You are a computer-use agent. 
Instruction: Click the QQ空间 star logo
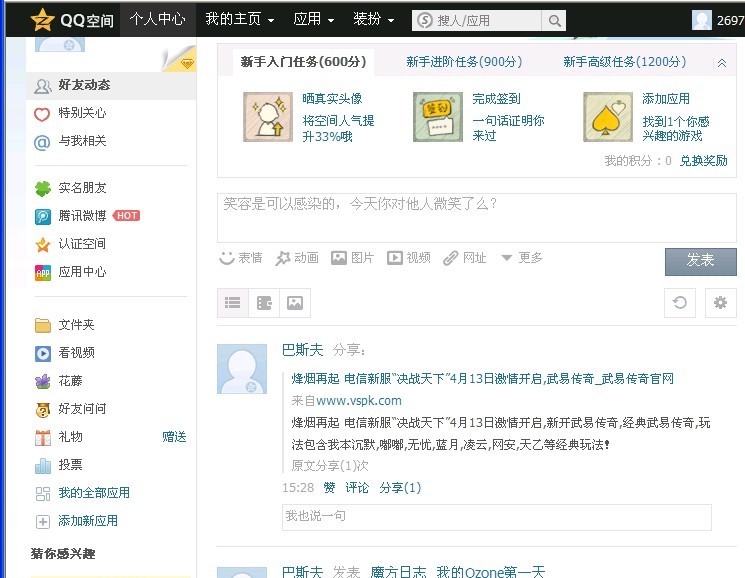click(x=42, y=20)
